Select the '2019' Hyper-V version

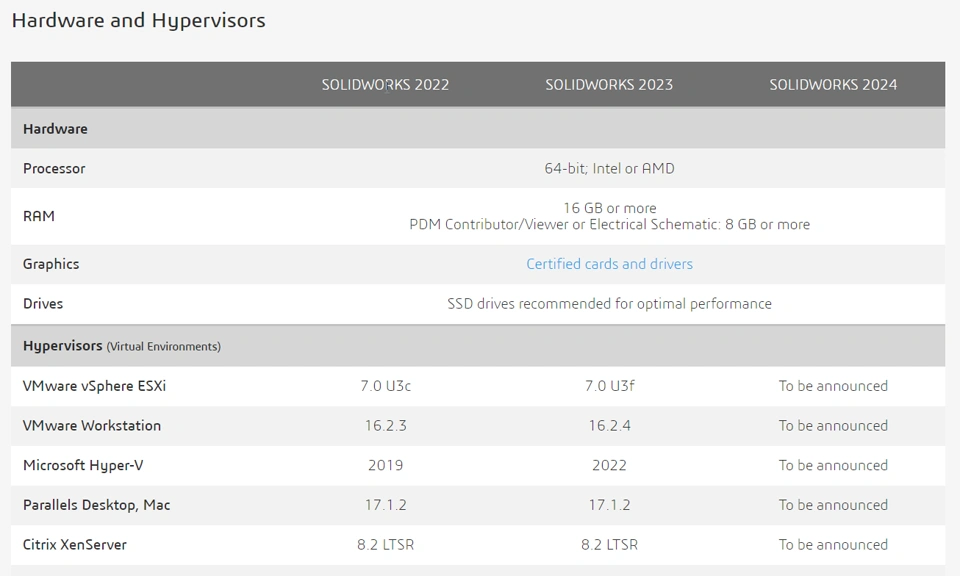[x=385, y=465]
